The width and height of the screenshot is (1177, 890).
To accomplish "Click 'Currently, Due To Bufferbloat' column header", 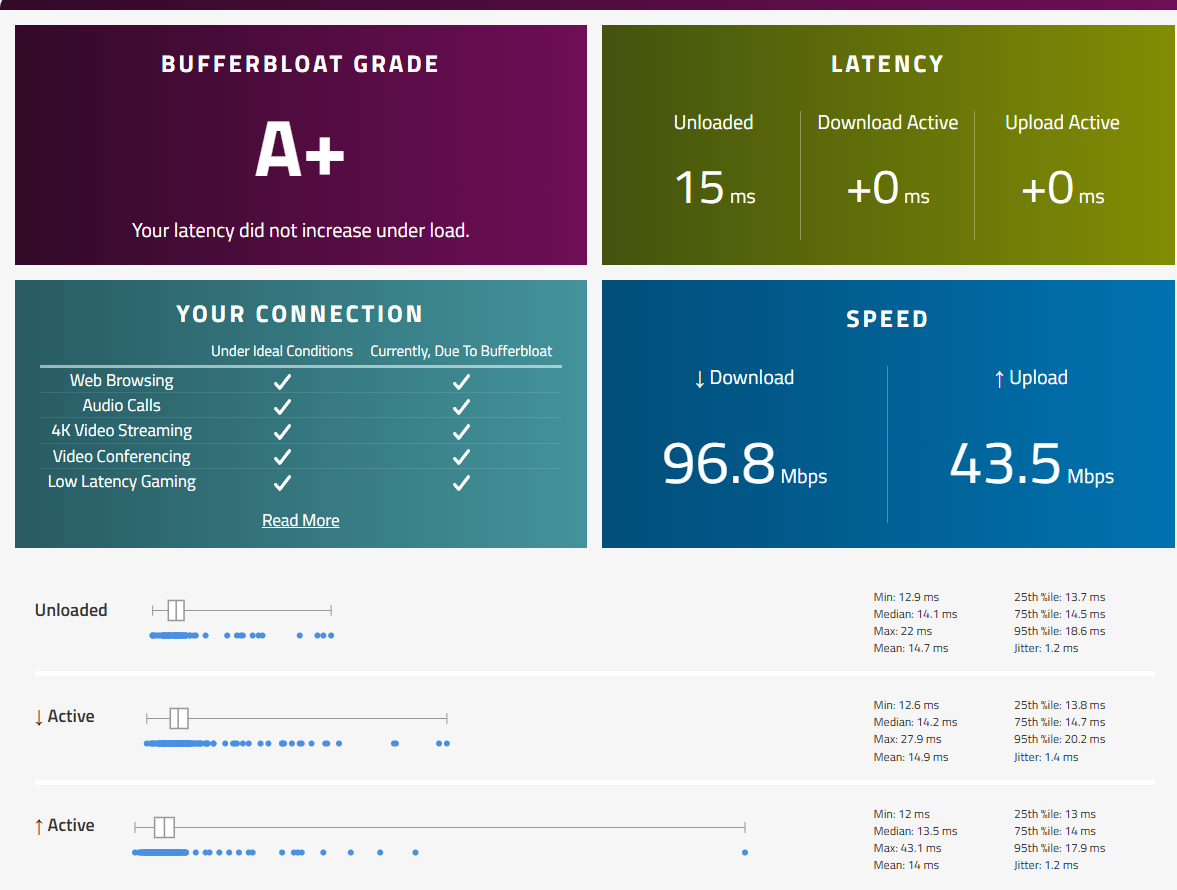I will coord(461,351).
